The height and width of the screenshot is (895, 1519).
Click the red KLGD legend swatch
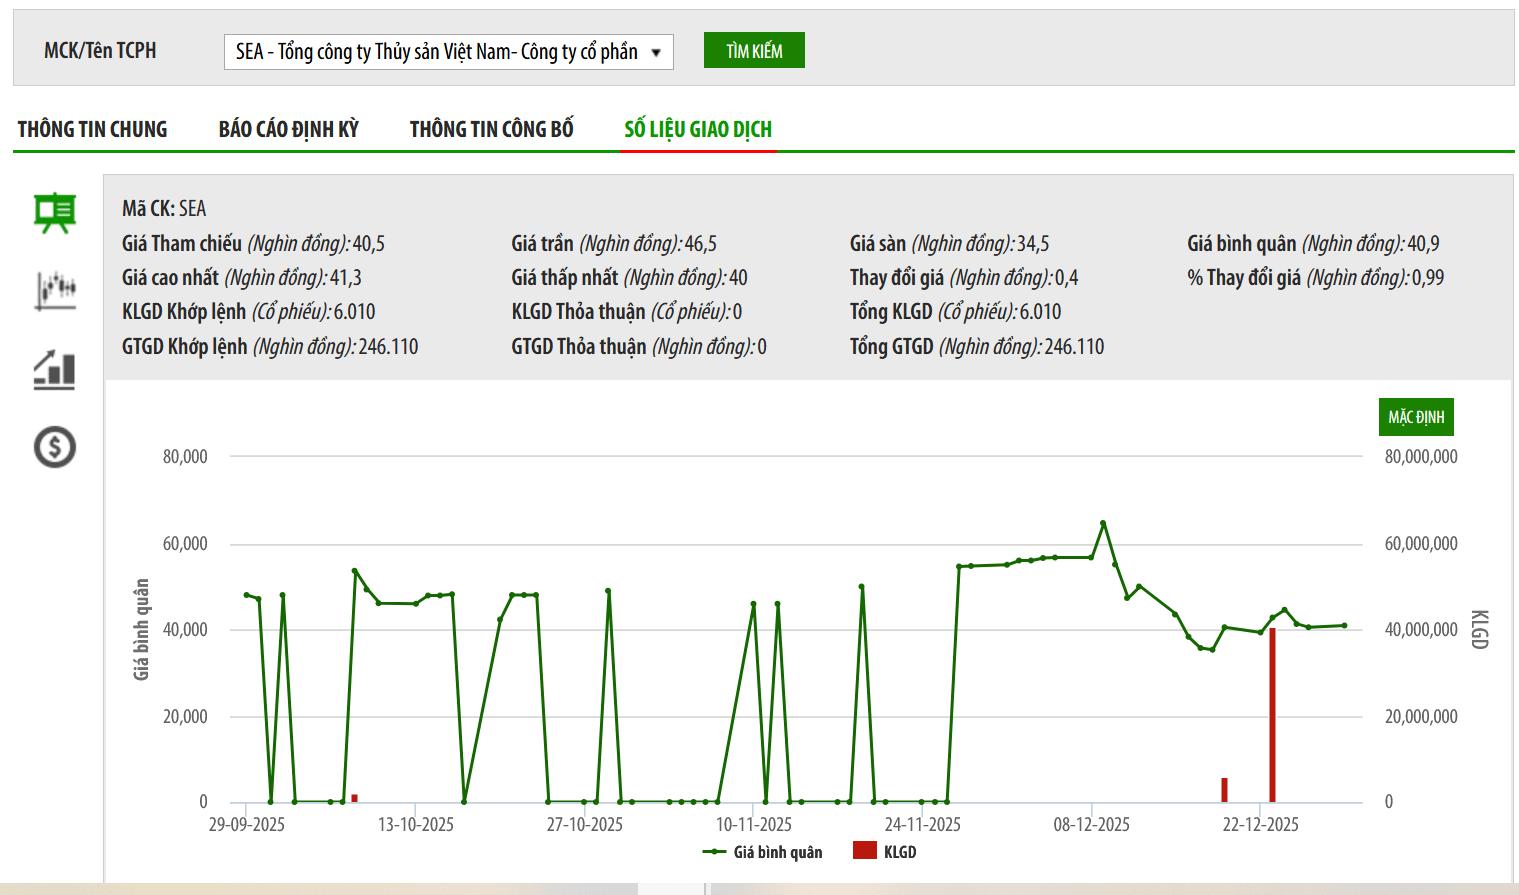(865, 851)
